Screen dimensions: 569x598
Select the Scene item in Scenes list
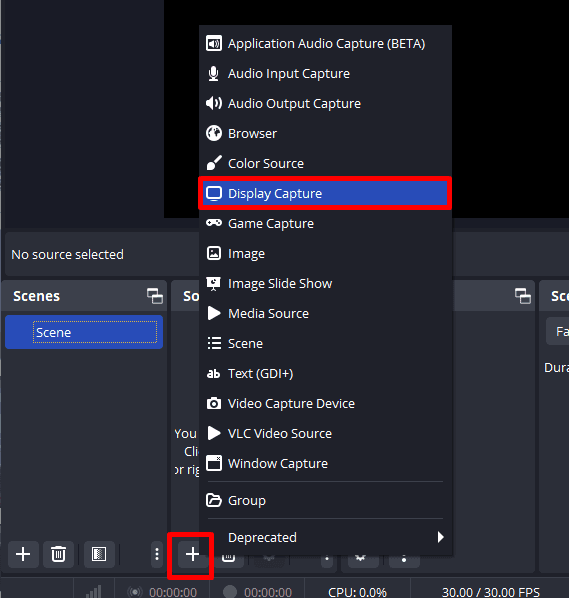click(x=84, y=332)
